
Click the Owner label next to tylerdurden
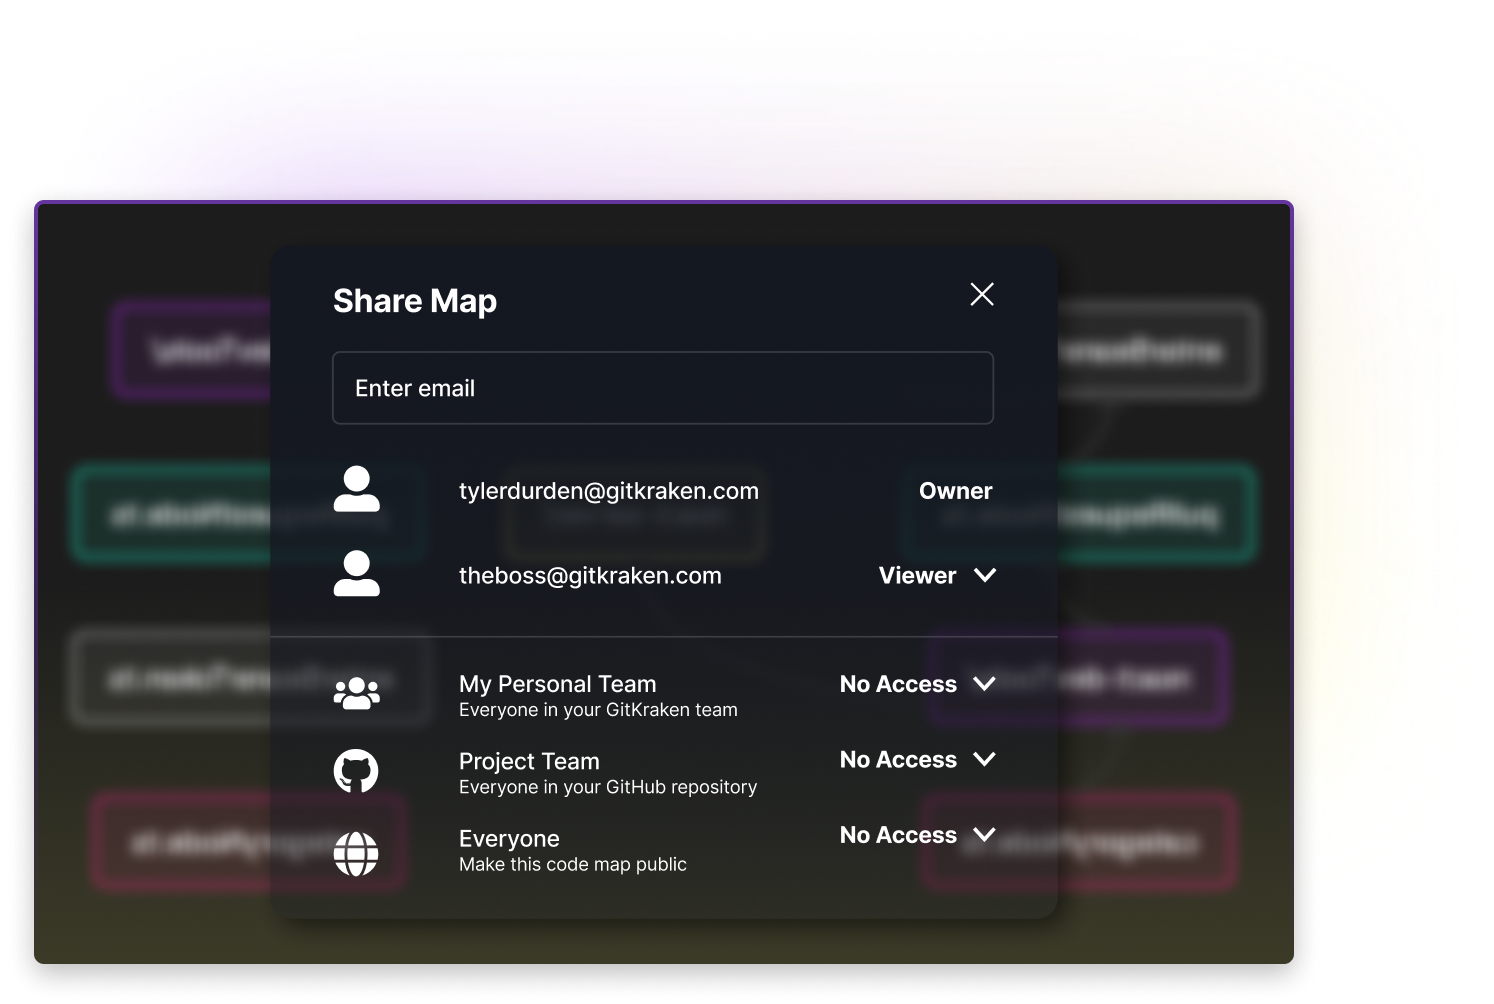tap(955, 491)
